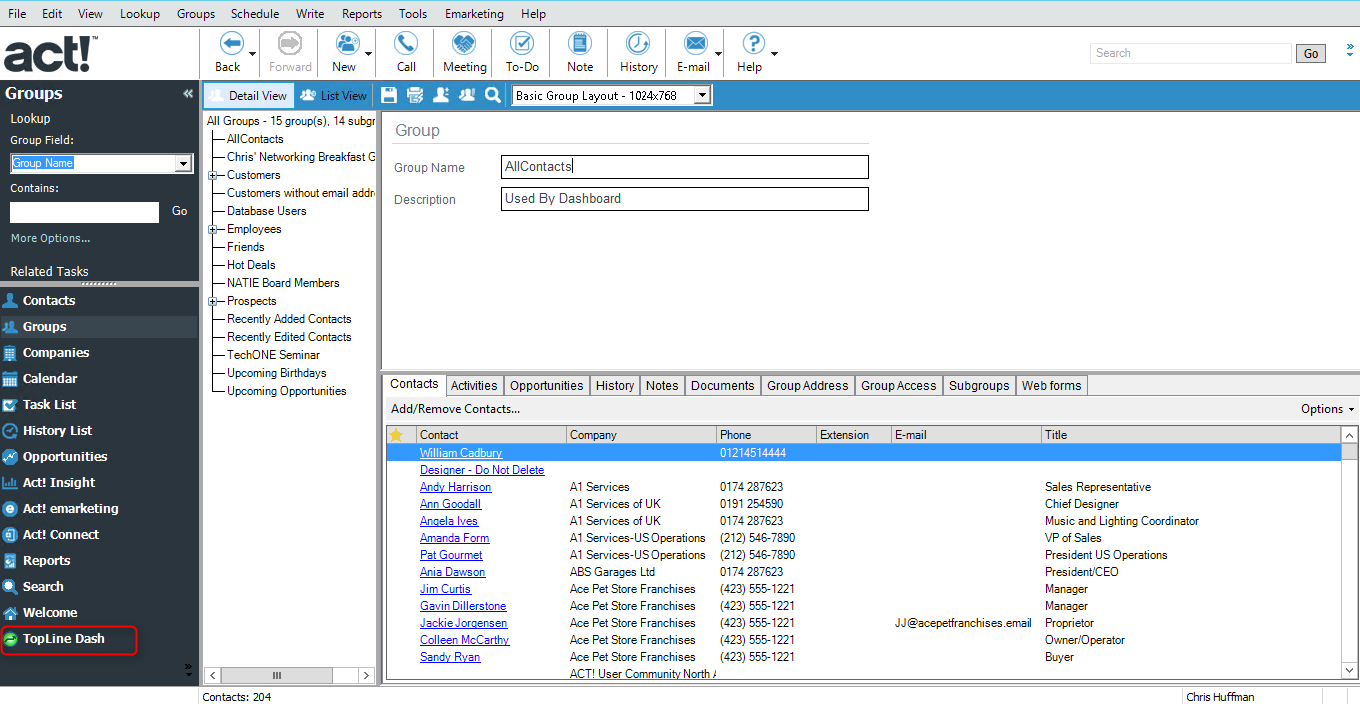Switch to Detail View

247,96
